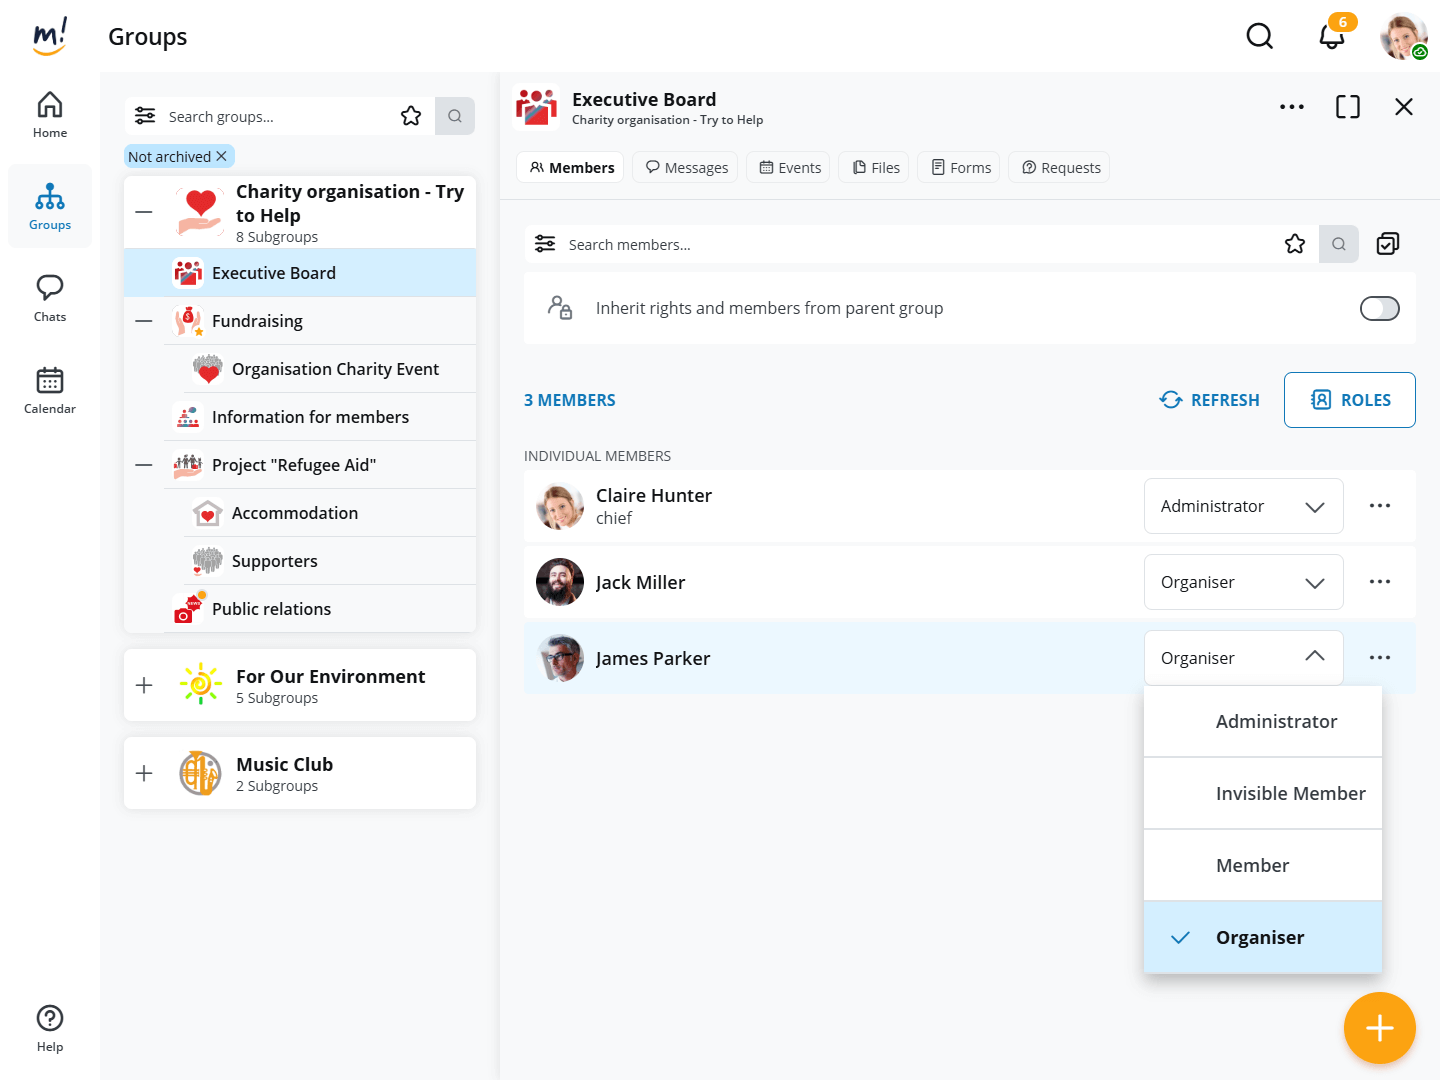Click the favorite star in group search
Viewport: 1440px width, 1080px height.
click(411, 116)
